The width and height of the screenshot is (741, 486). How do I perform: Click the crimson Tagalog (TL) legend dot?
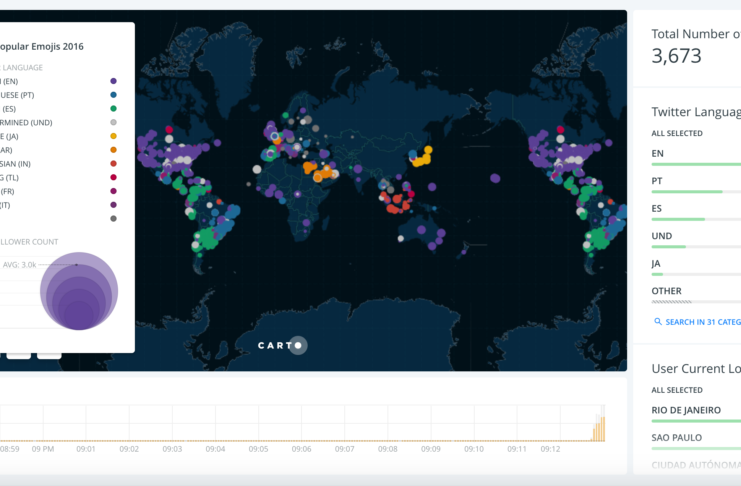114,177
